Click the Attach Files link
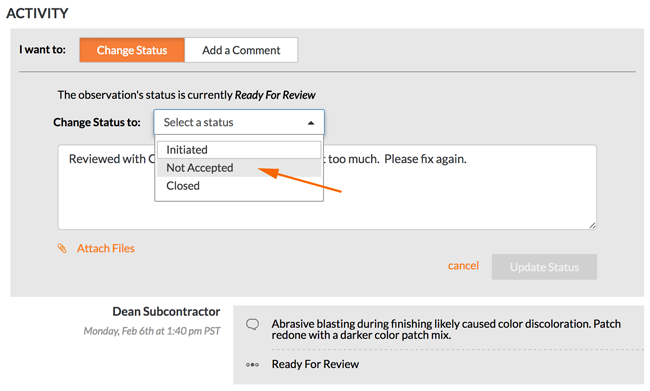 [106, 248]
